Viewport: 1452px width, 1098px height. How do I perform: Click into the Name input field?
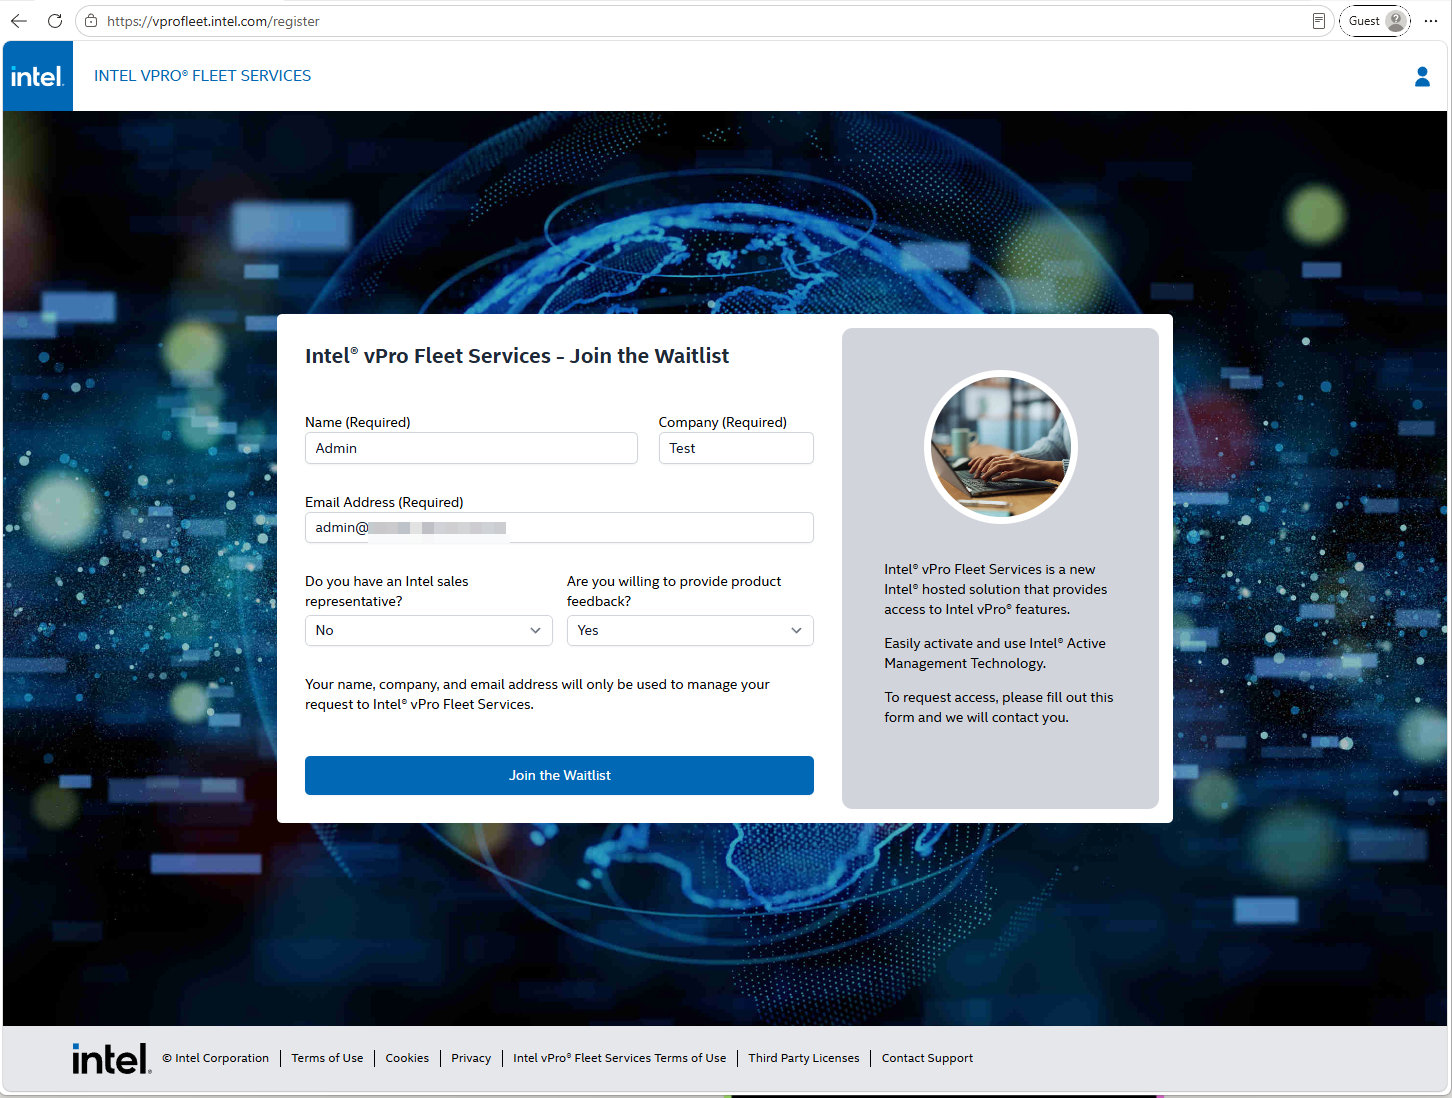pos(471,448)
